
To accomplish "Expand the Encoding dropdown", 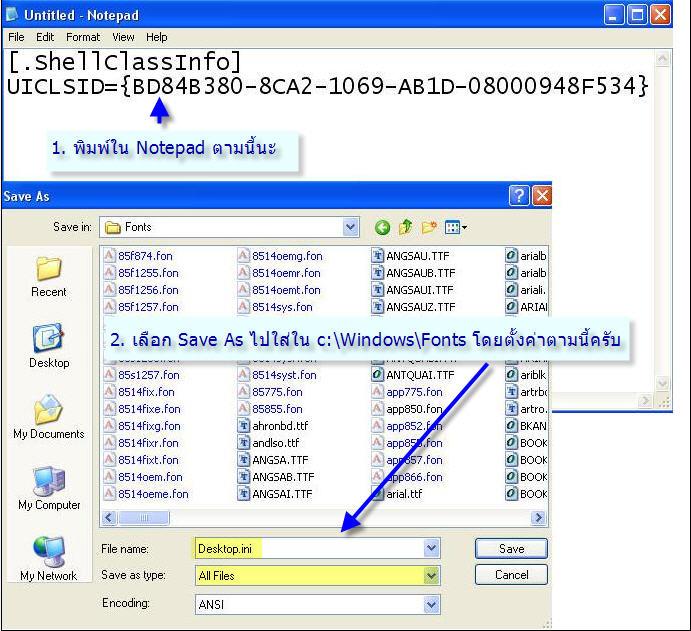I will coord(431,604).
